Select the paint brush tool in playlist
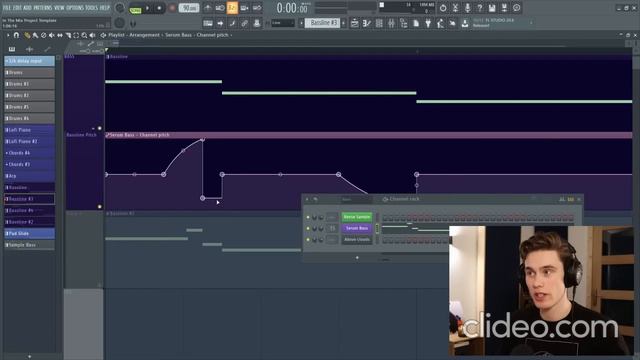 click(x=35, y=36)
